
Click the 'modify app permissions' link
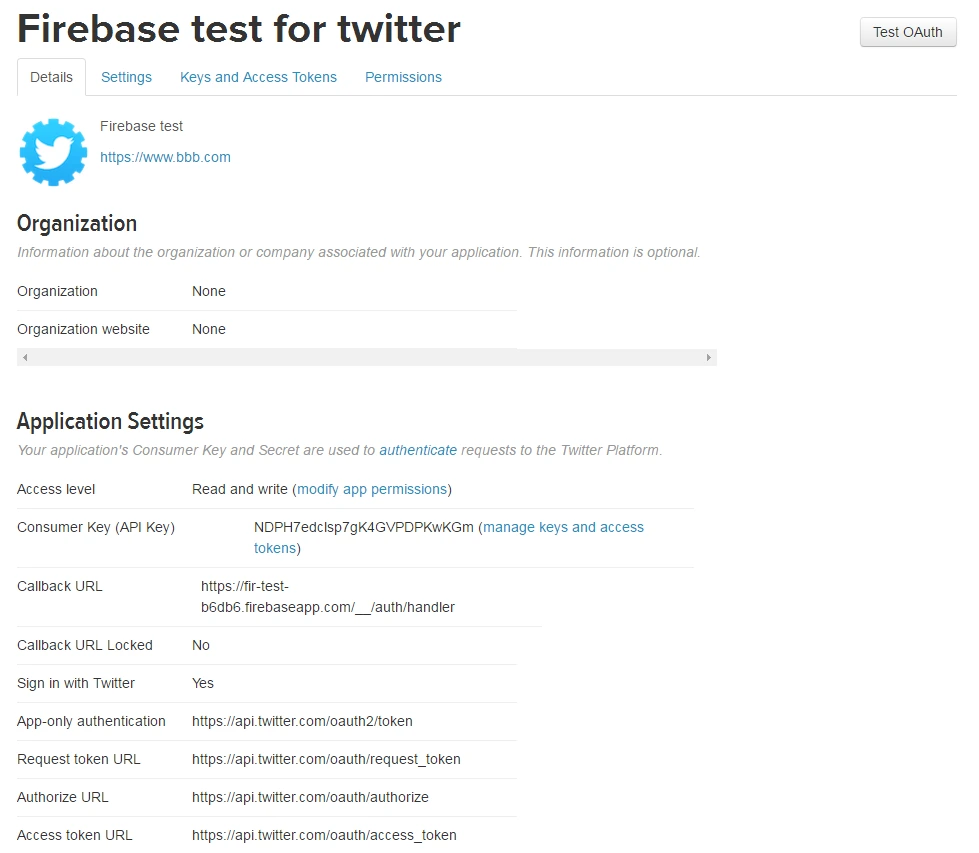pyautogui.click(x=372, y=489)
